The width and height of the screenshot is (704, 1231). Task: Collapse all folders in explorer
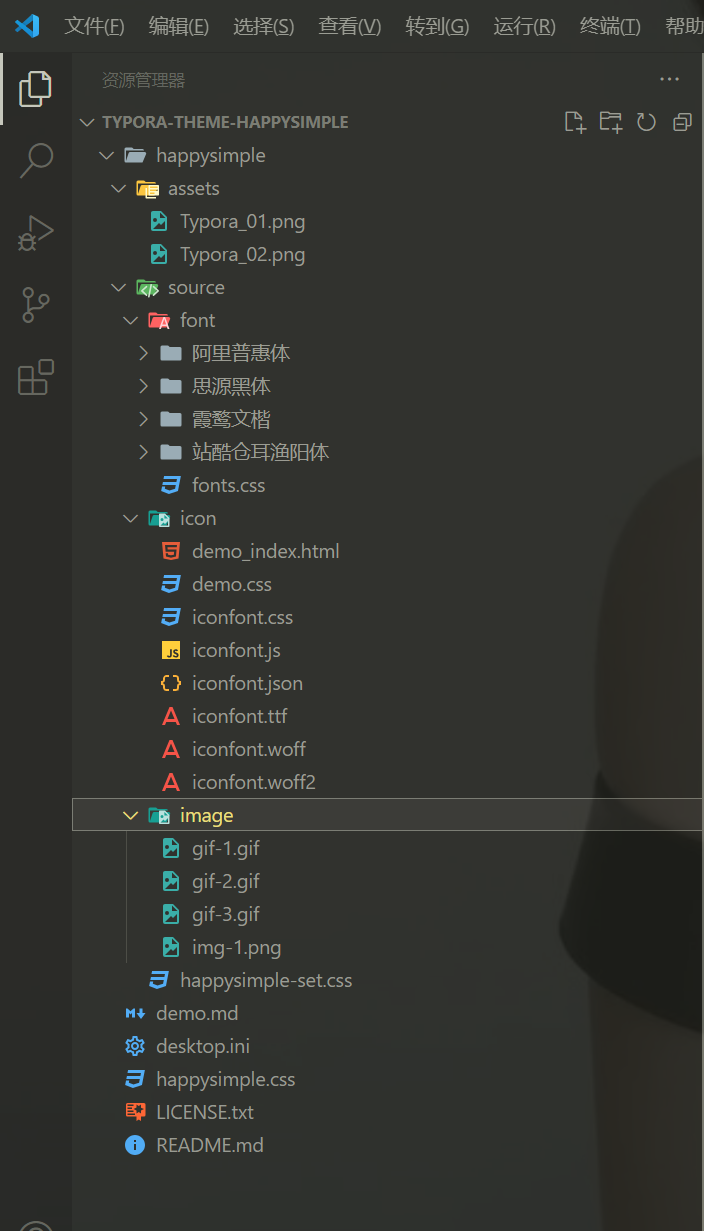coord(682,122)
